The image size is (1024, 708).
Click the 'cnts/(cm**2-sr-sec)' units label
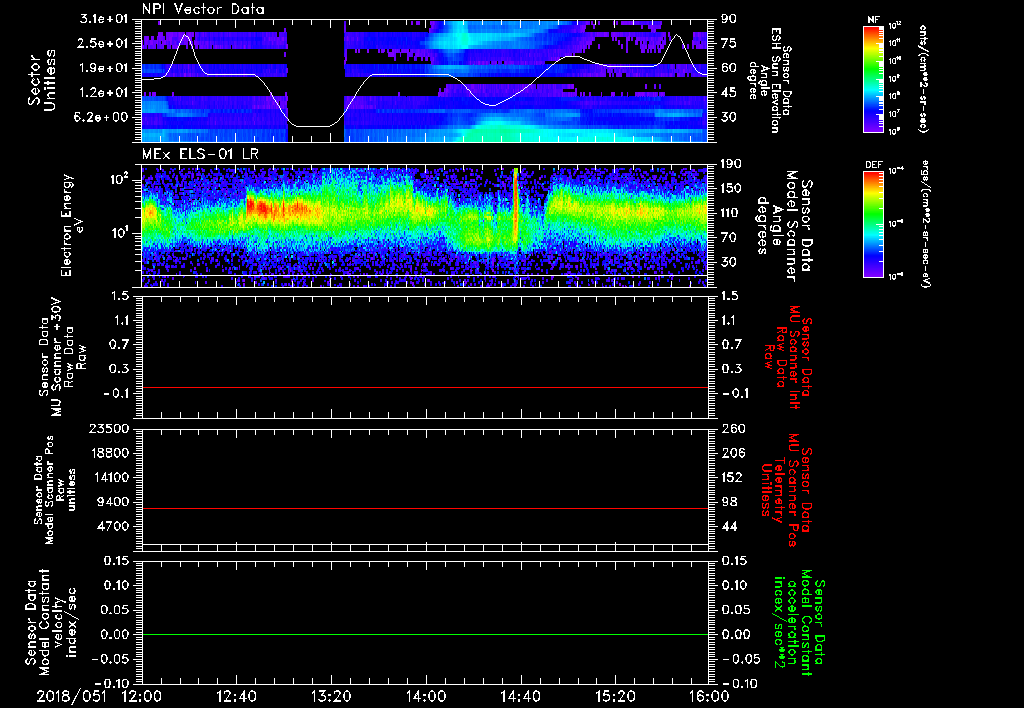coord(924,78)
